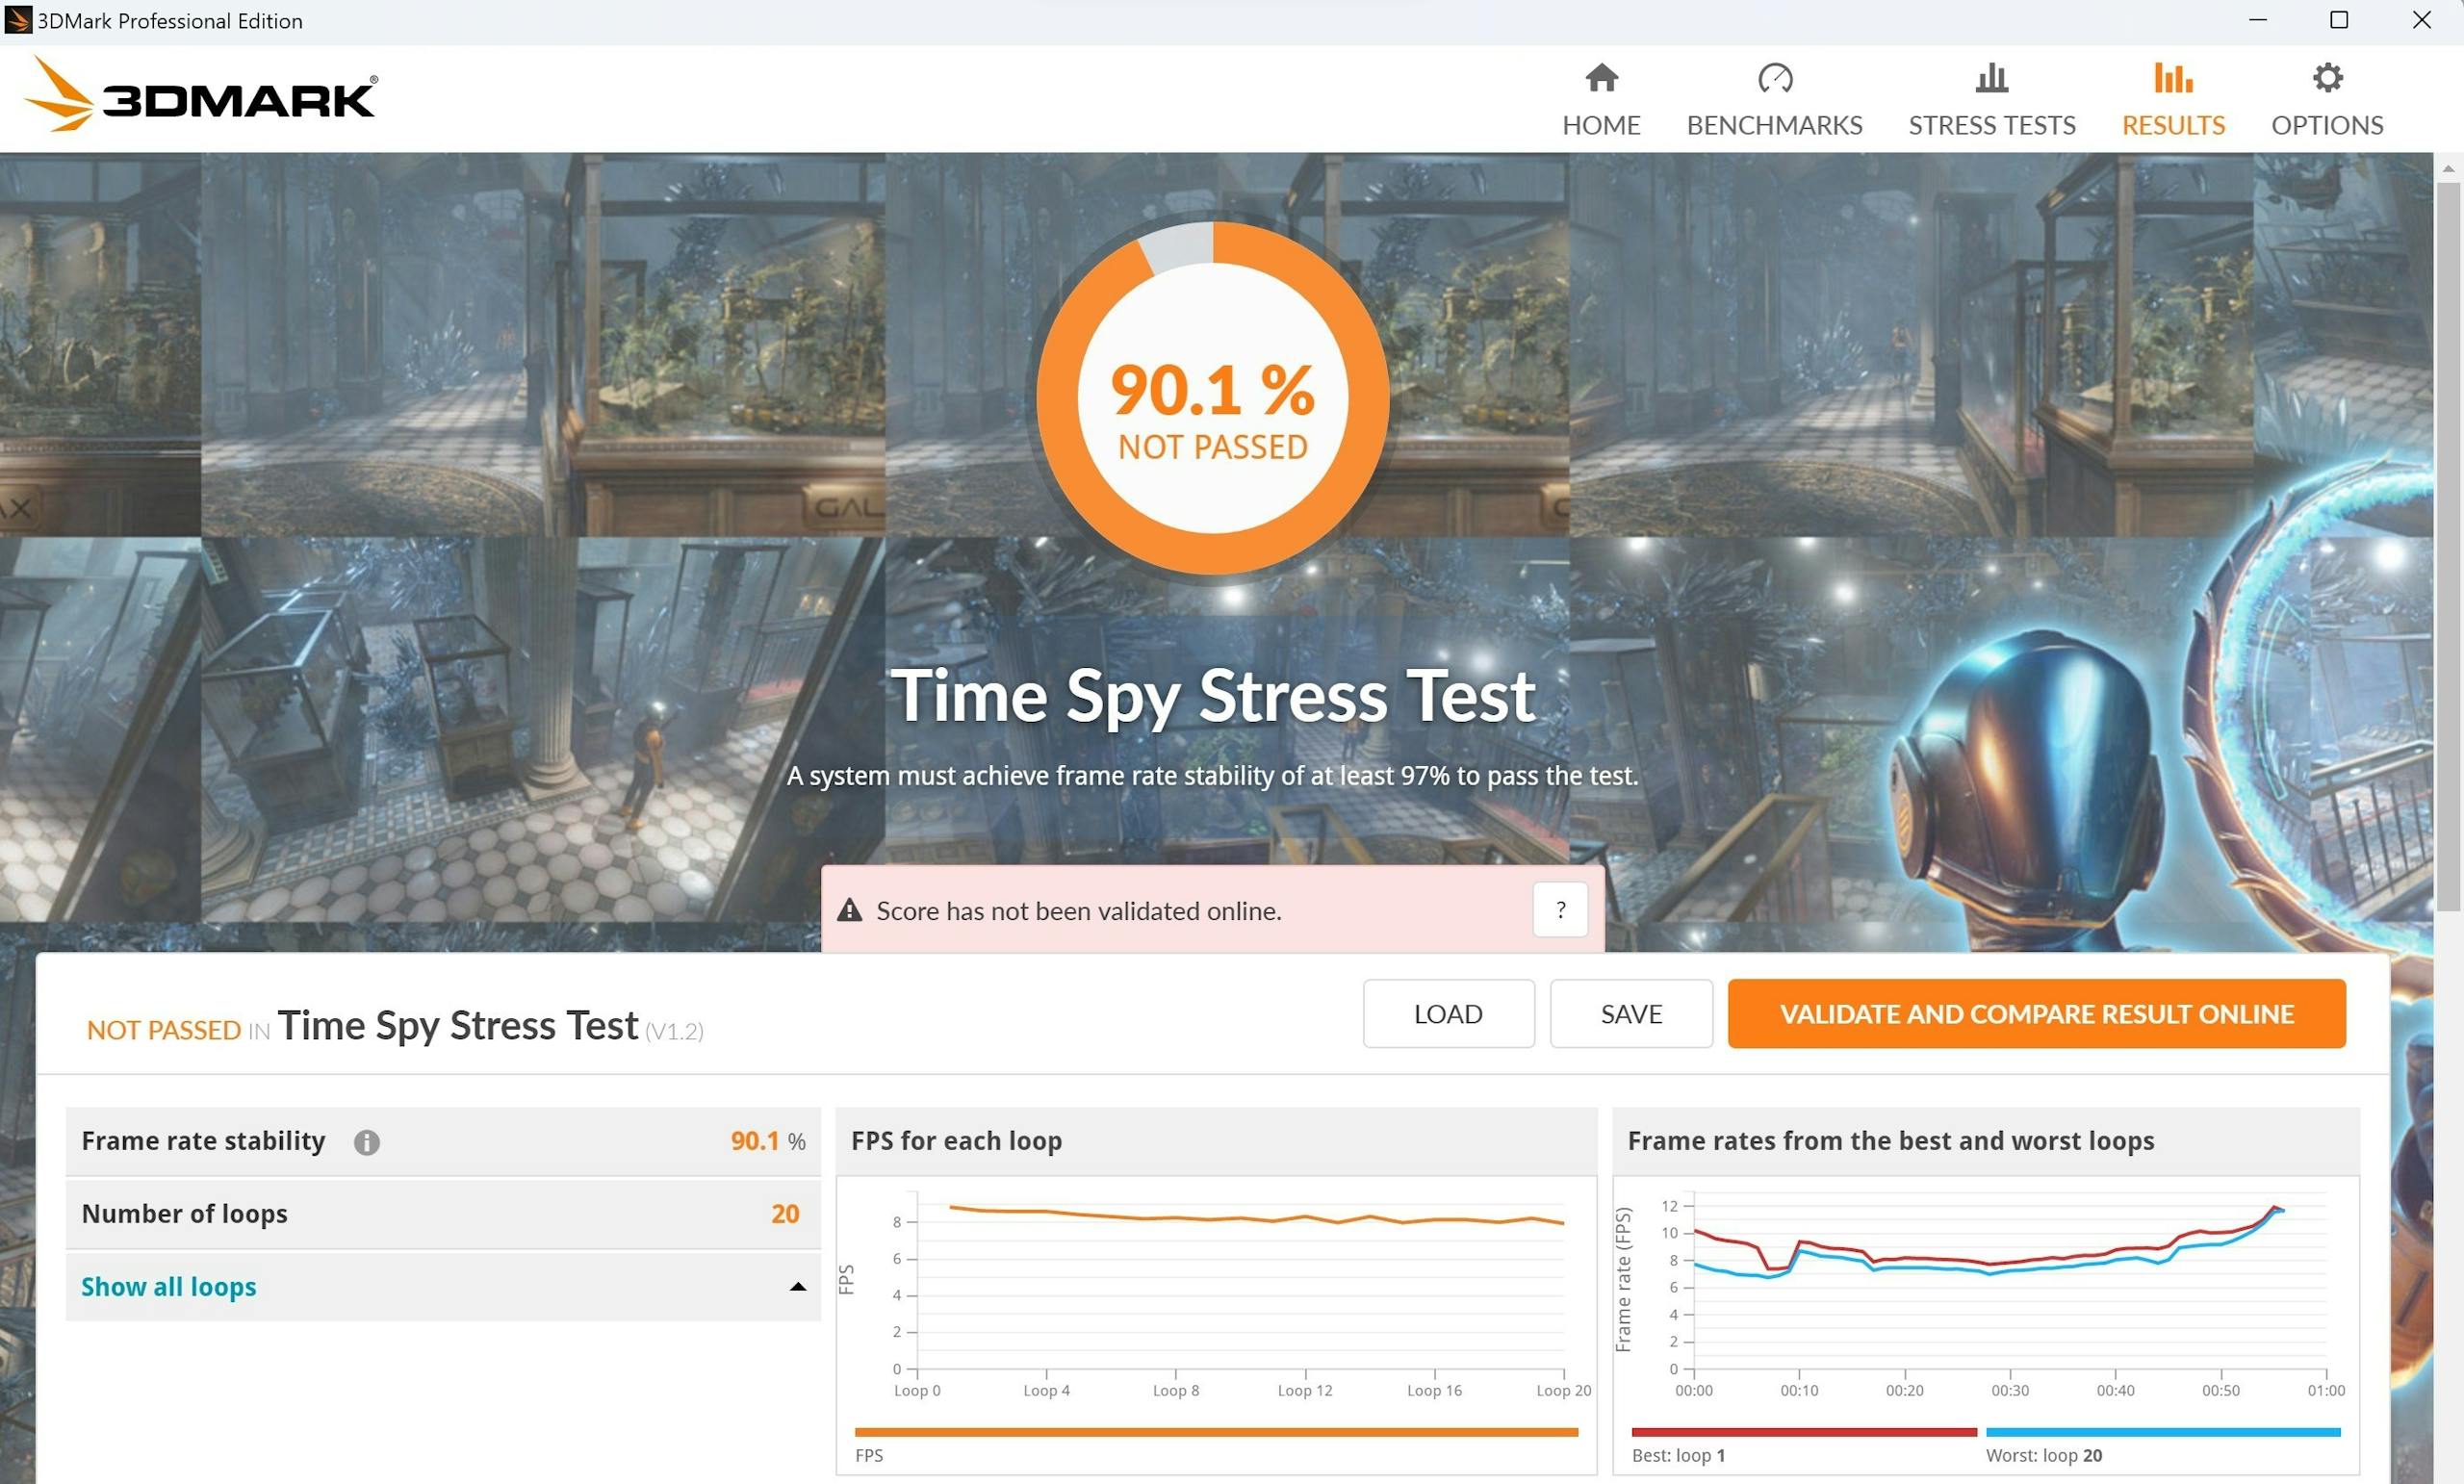Toggle the blue Worst loop 20 legend
This screenshot has height=1484, width=2464.
(2162, 1432)
